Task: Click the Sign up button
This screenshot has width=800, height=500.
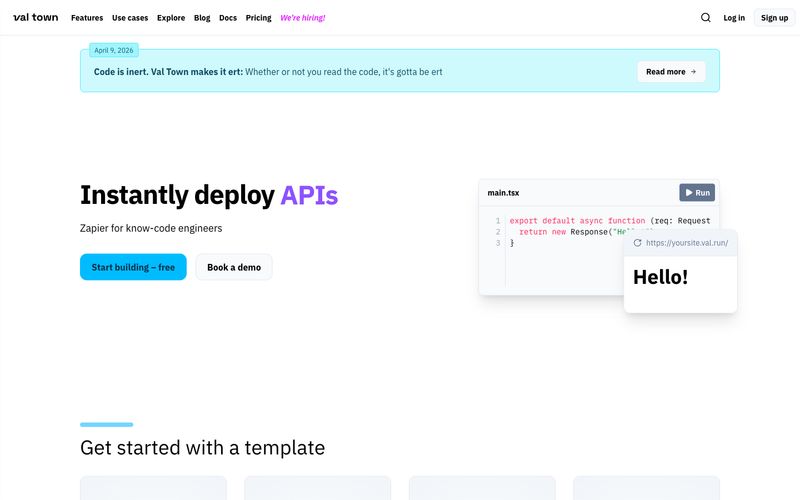Action: [774, 18]
